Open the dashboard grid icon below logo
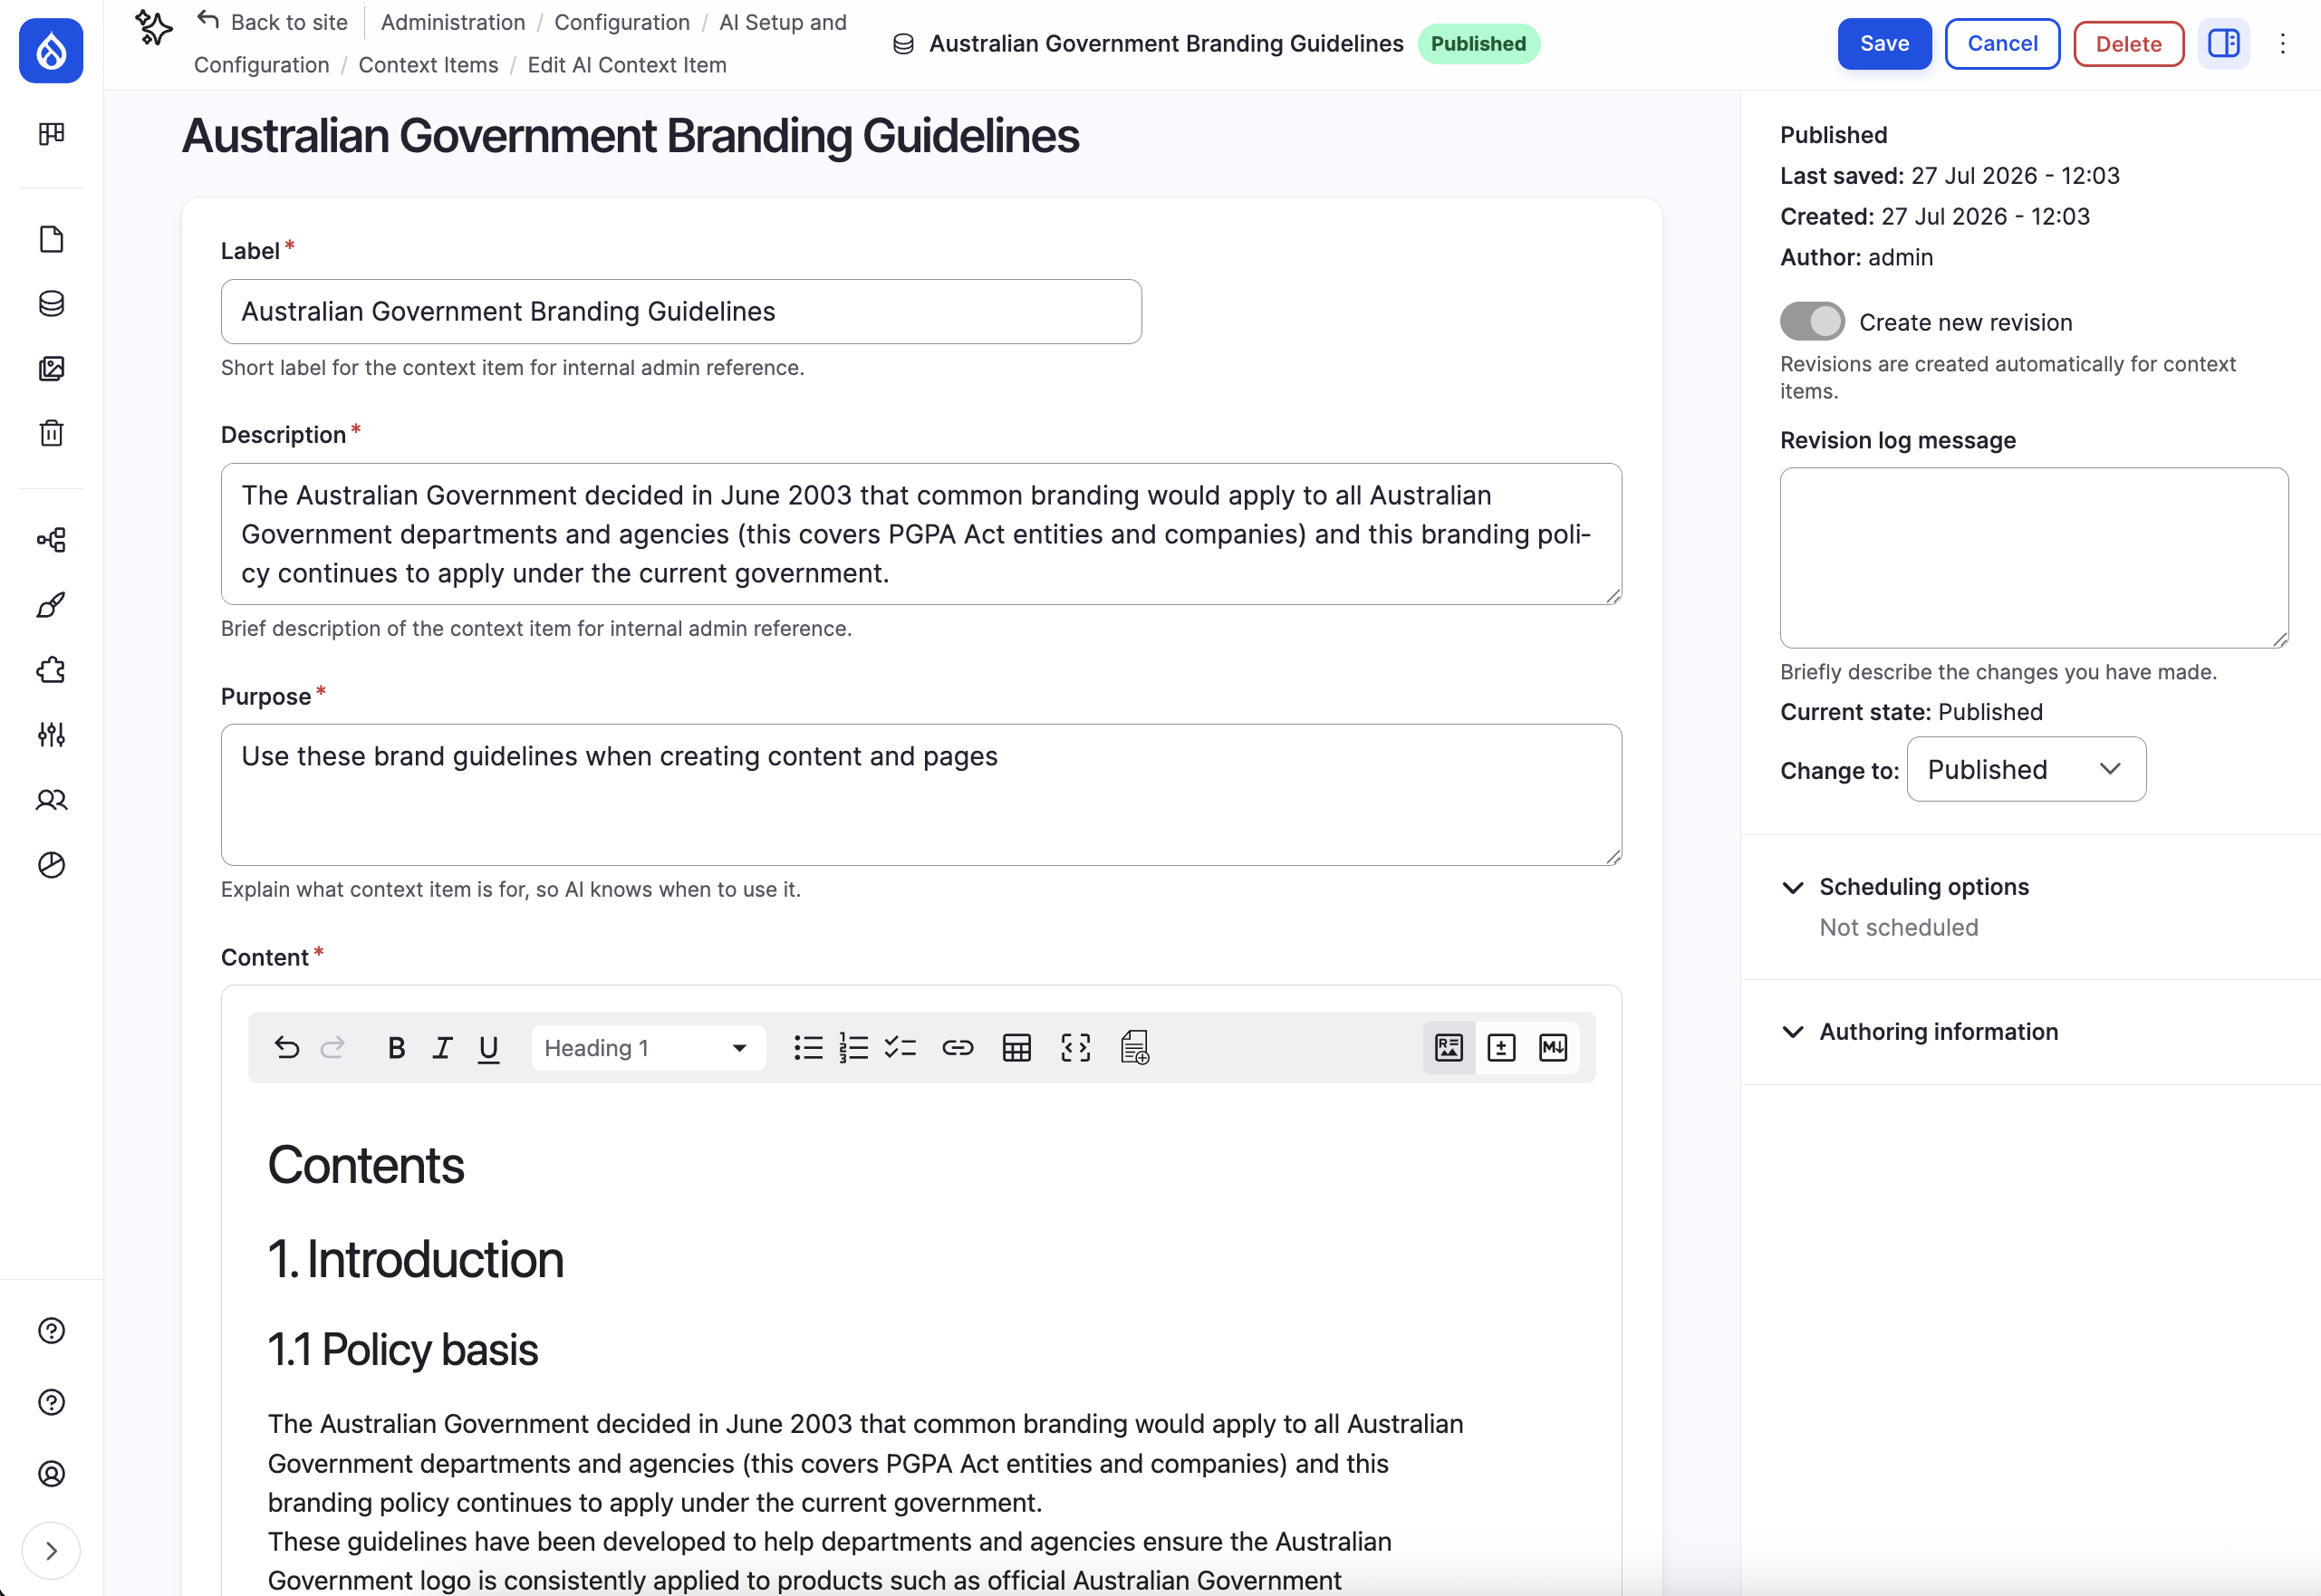2321x1596 pixels. click(51, 133)
